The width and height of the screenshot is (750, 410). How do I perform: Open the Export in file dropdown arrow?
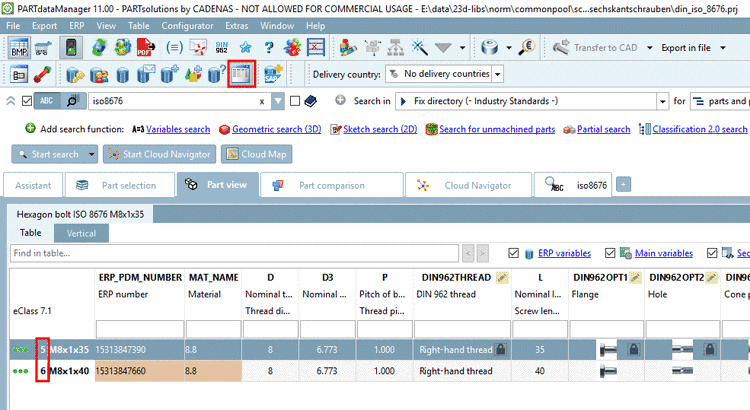pyautogui.click(x=723, y=48)
